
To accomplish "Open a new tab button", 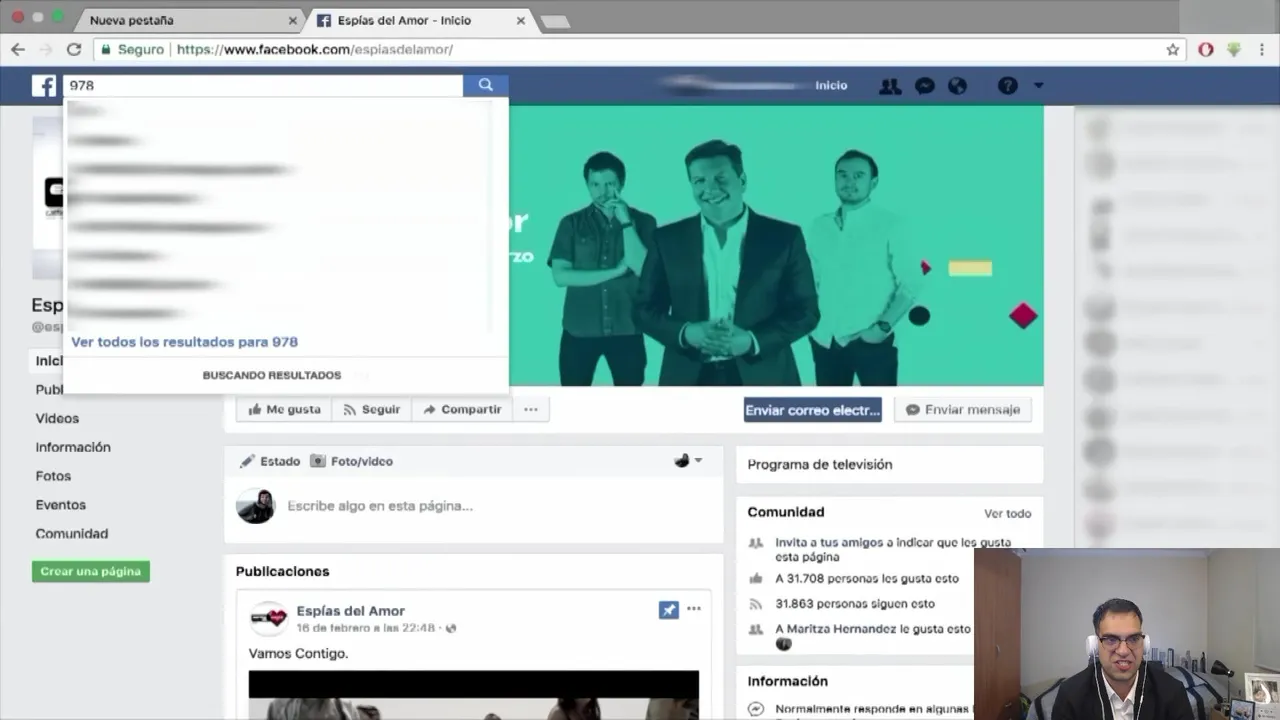I will [x=554, y=21].
